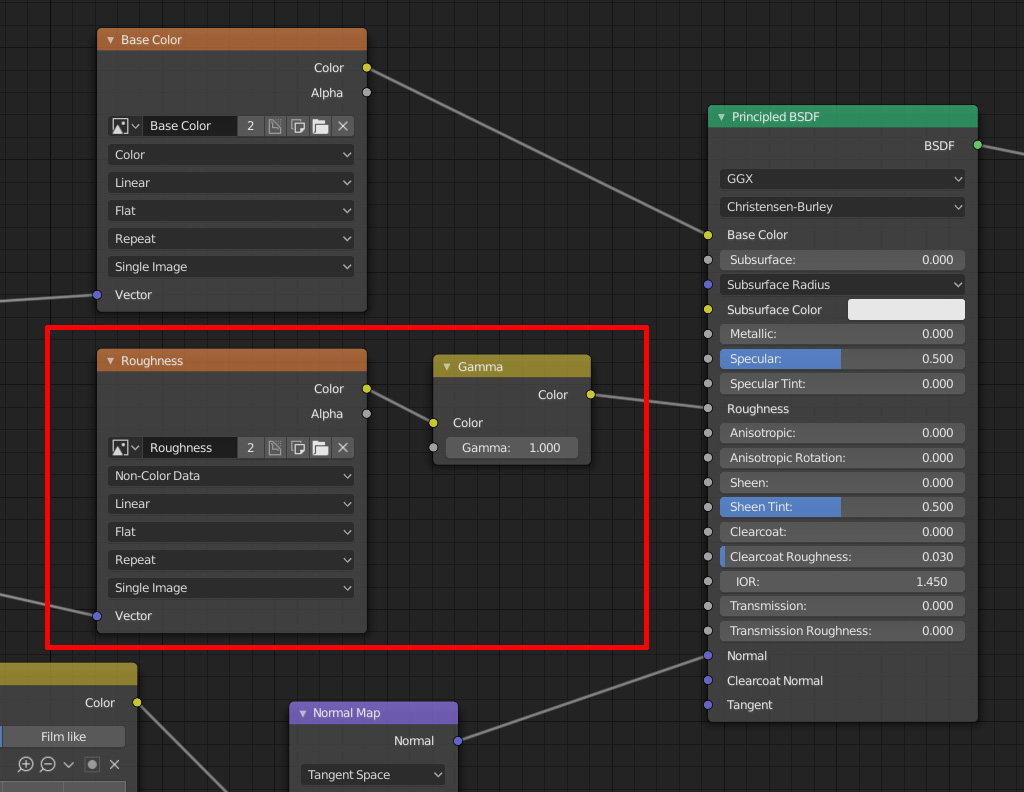1024x792 pixels.
Task: Click Clearcoat slider
Action: point(842,531)
